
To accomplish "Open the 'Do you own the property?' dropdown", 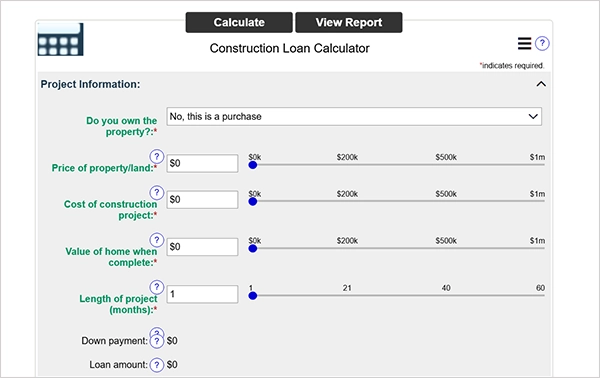I will click(x=354, y=116).
